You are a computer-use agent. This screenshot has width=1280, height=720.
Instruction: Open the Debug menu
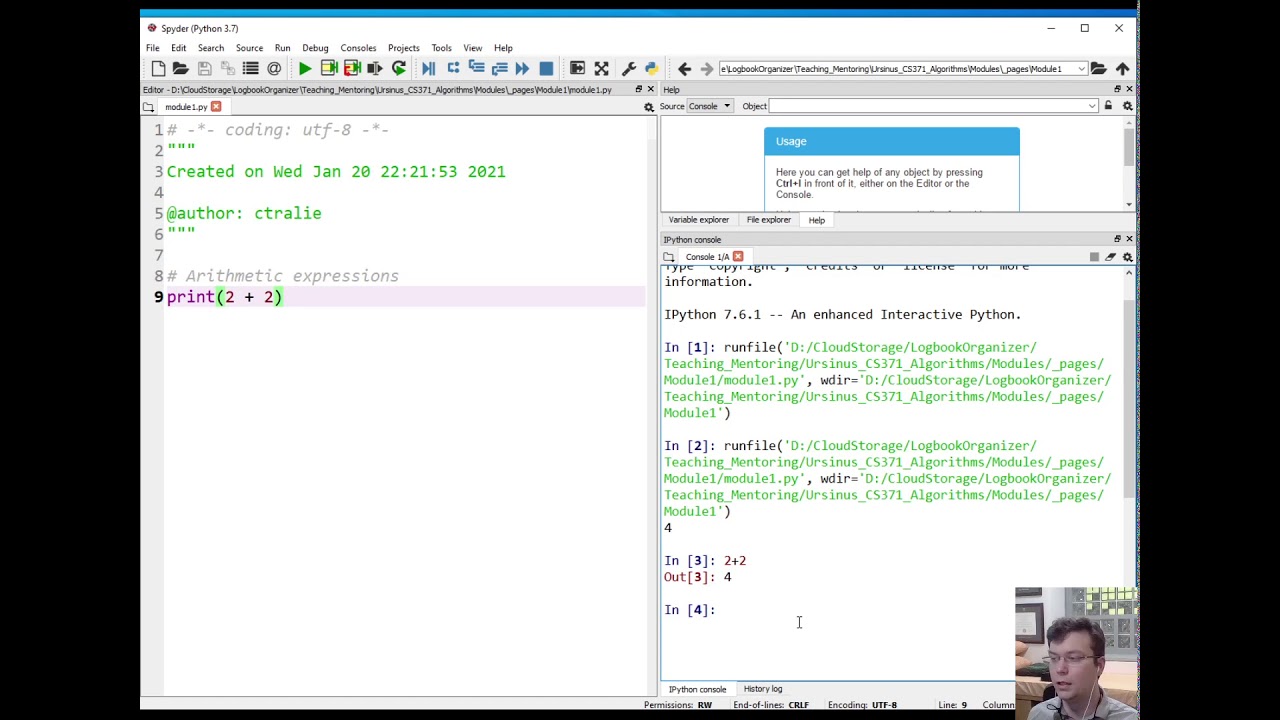click(x=315, y=48)
